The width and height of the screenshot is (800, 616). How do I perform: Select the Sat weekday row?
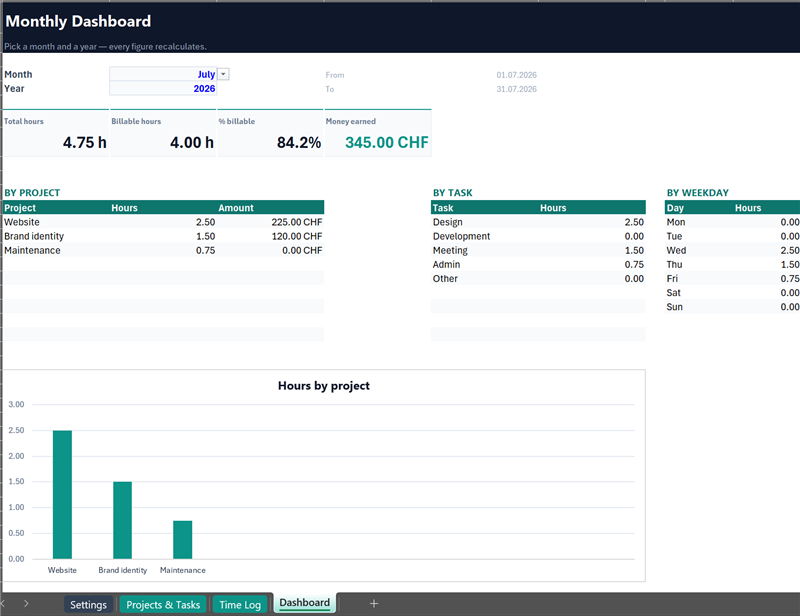(x=733, y=293)
